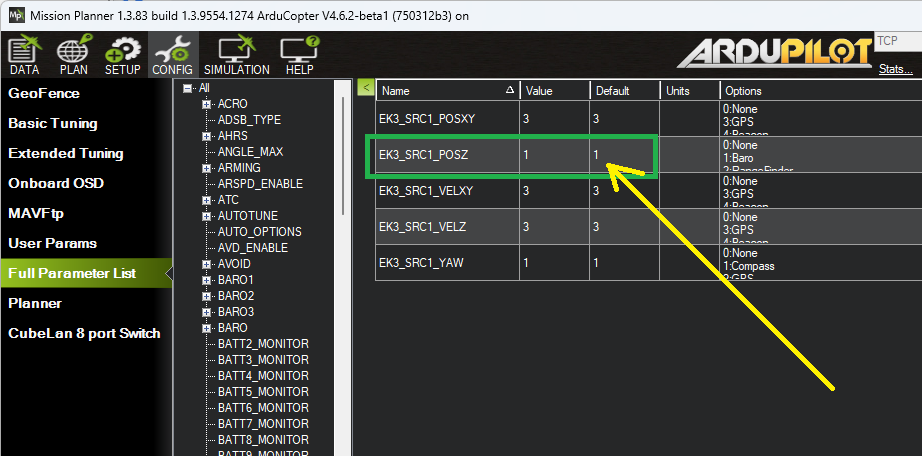
Task: Select Full Parameter List in sidebar
Action: tap(72, 273)
